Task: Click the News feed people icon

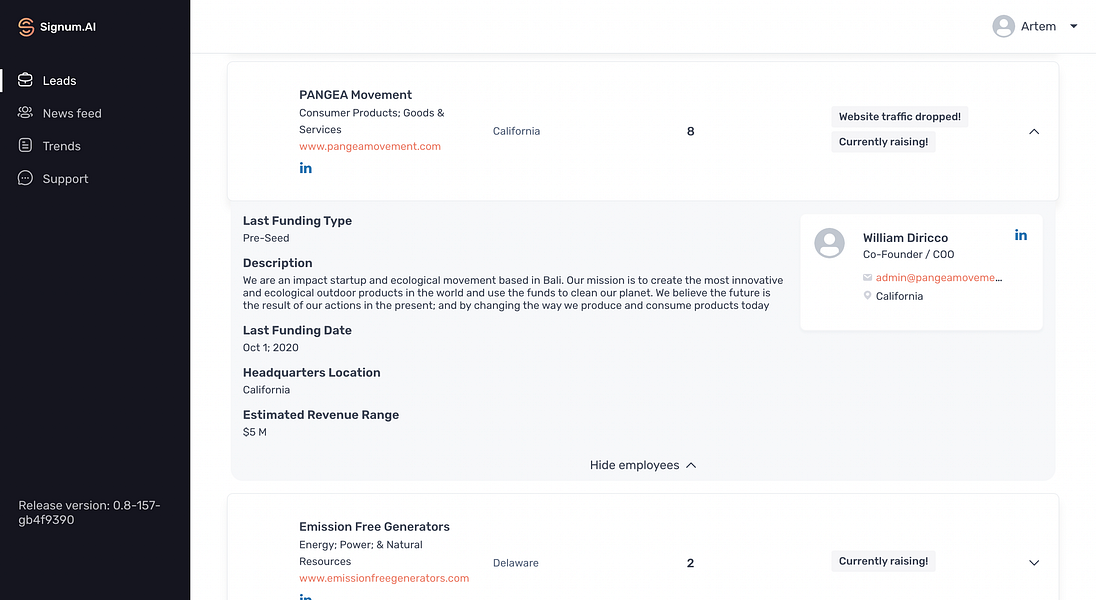Action: [x=25, y=113]
